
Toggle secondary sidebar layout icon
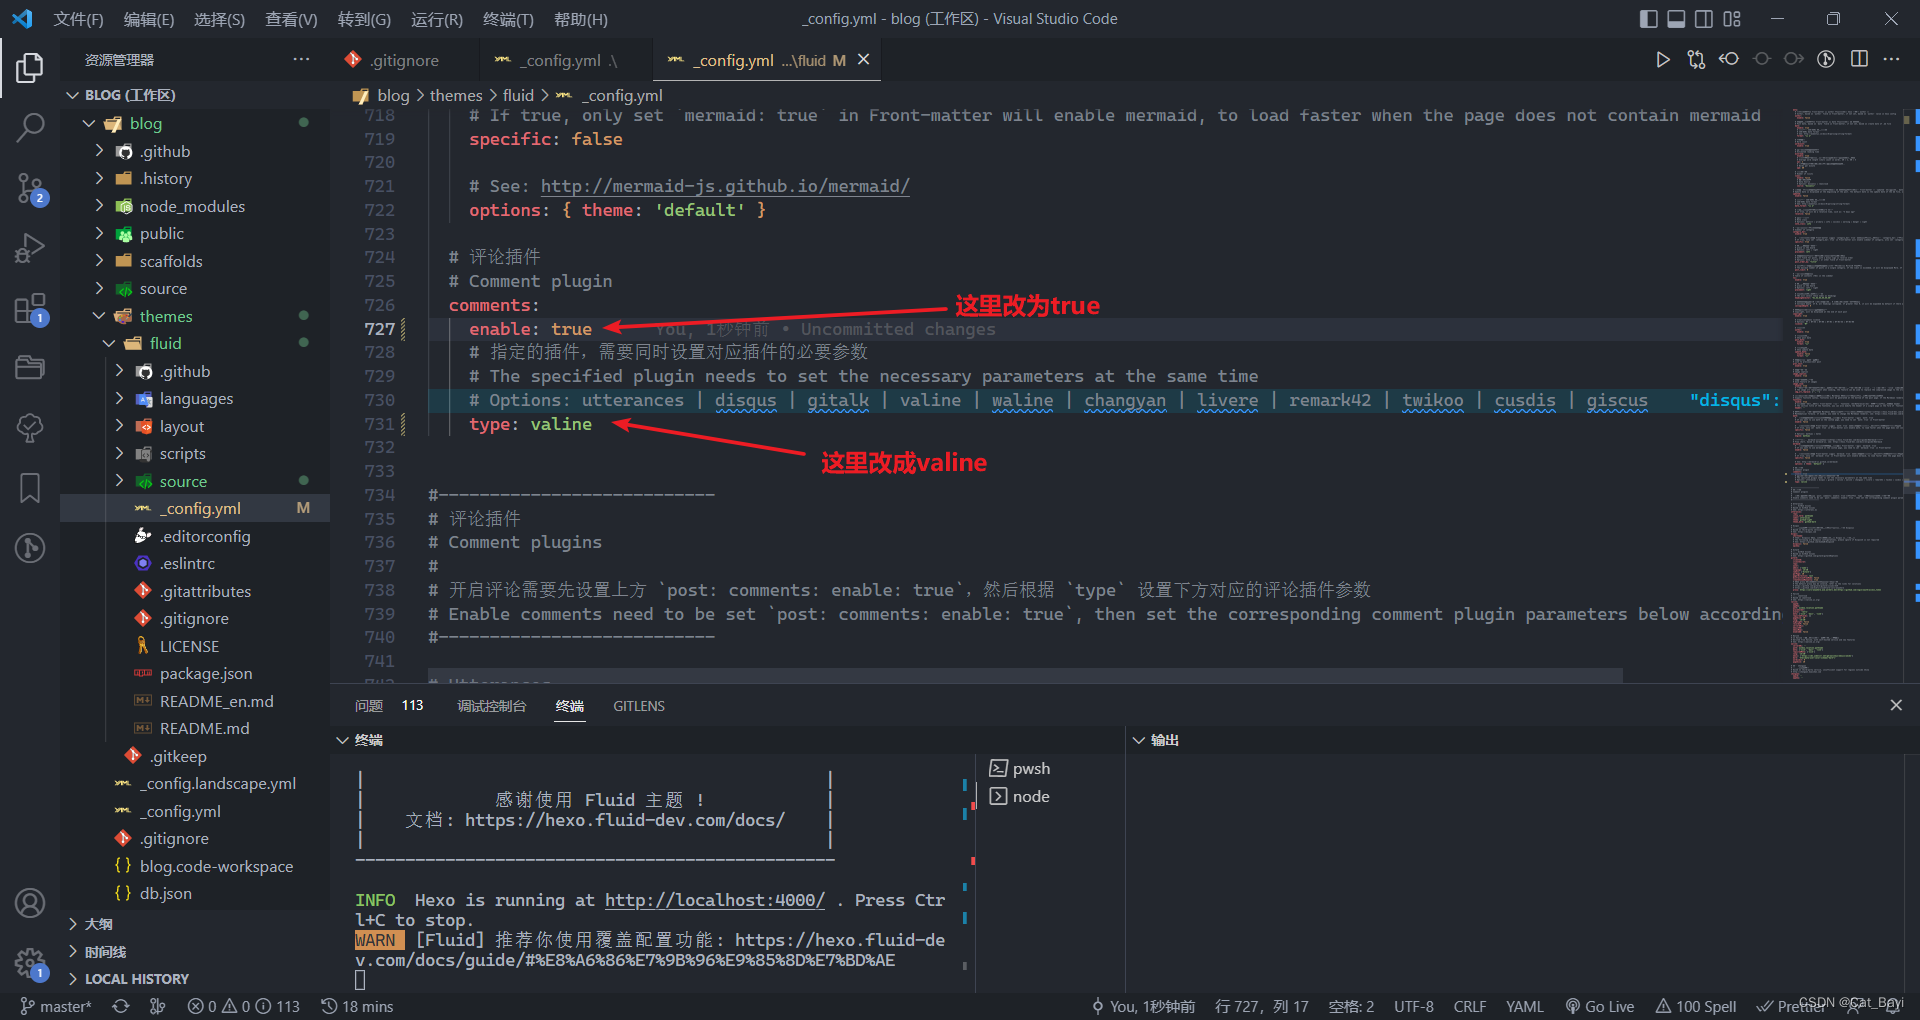tap(1704, 19)
